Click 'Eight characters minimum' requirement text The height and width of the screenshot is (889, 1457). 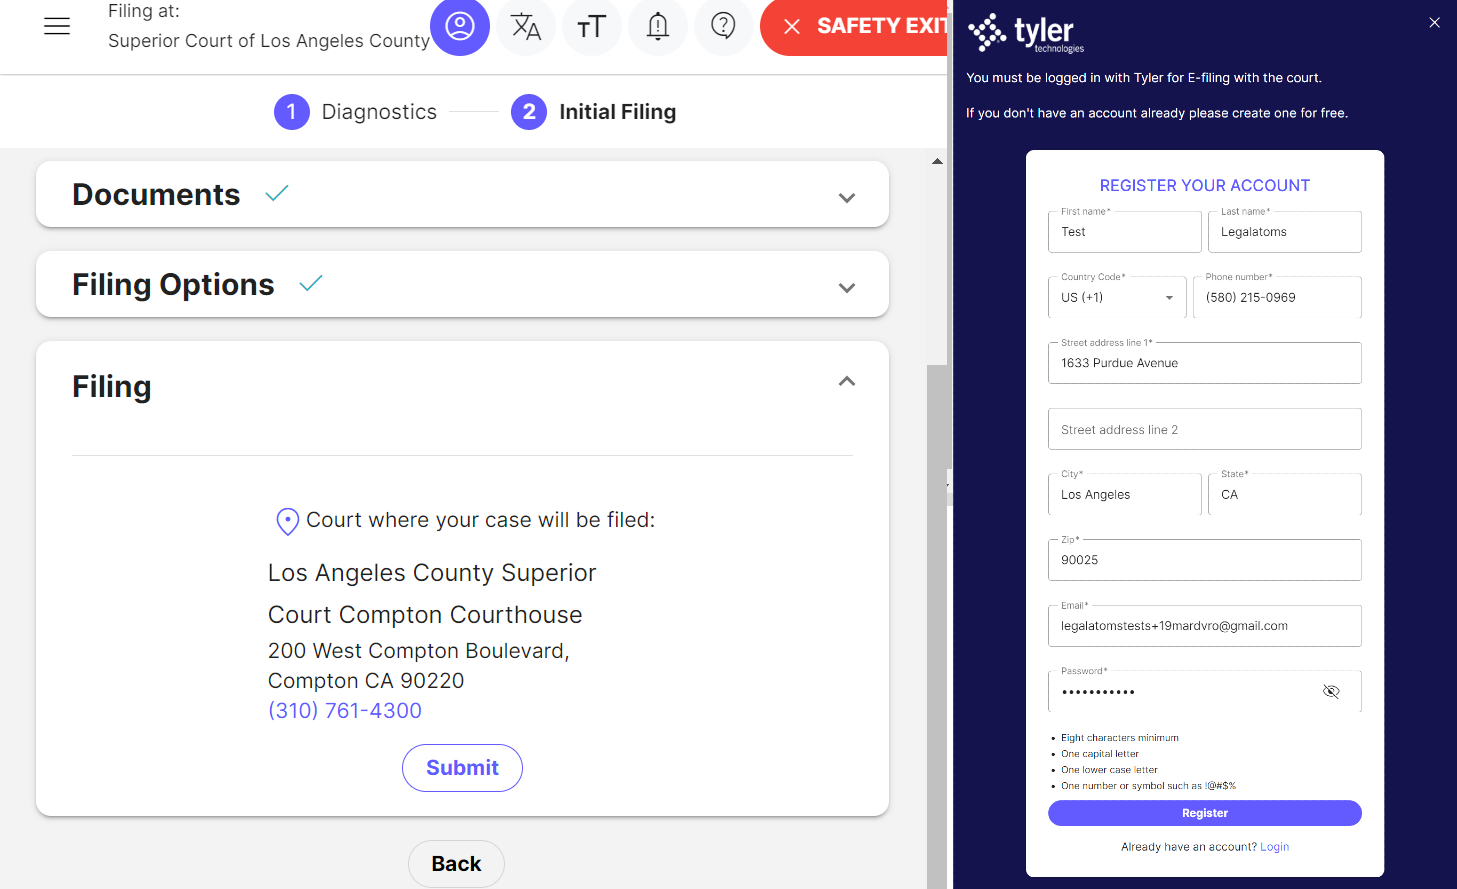pyautogui.click(x=1120, y=738)
